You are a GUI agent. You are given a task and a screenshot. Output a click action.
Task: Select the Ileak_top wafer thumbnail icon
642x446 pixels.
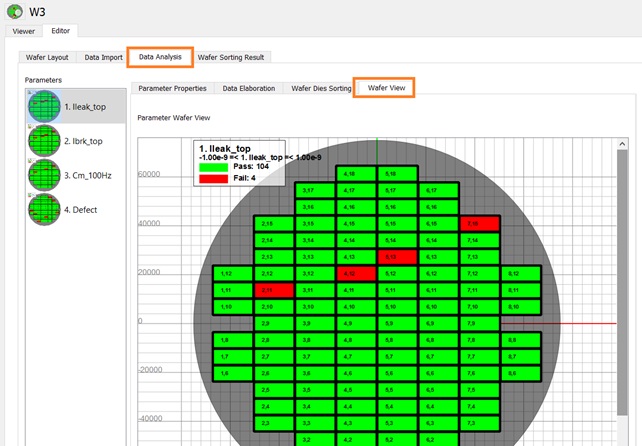coord(44,106)
